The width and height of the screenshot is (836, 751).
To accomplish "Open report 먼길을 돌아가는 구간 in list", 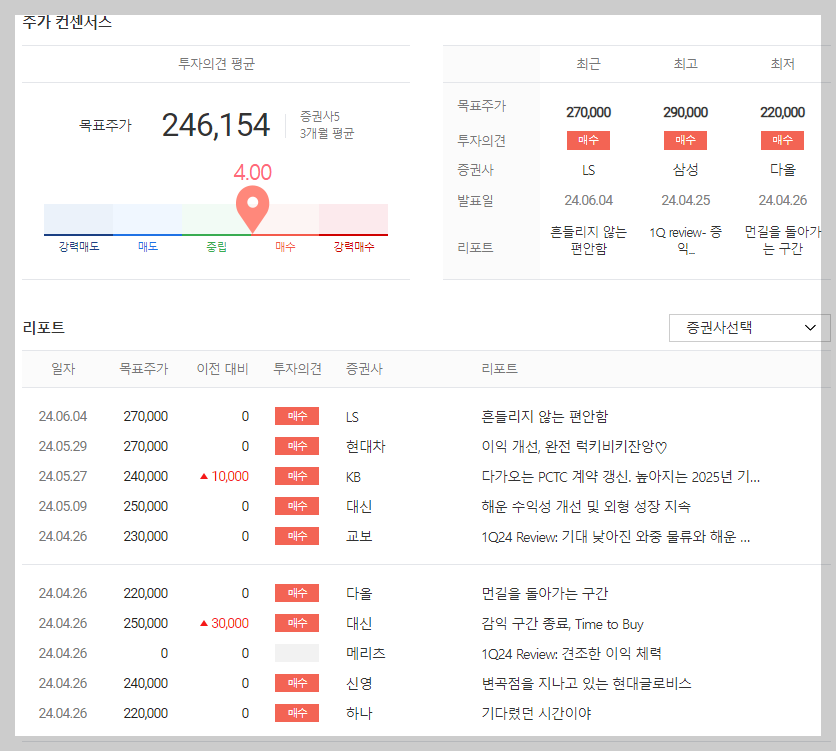I will tap(544, 593).
